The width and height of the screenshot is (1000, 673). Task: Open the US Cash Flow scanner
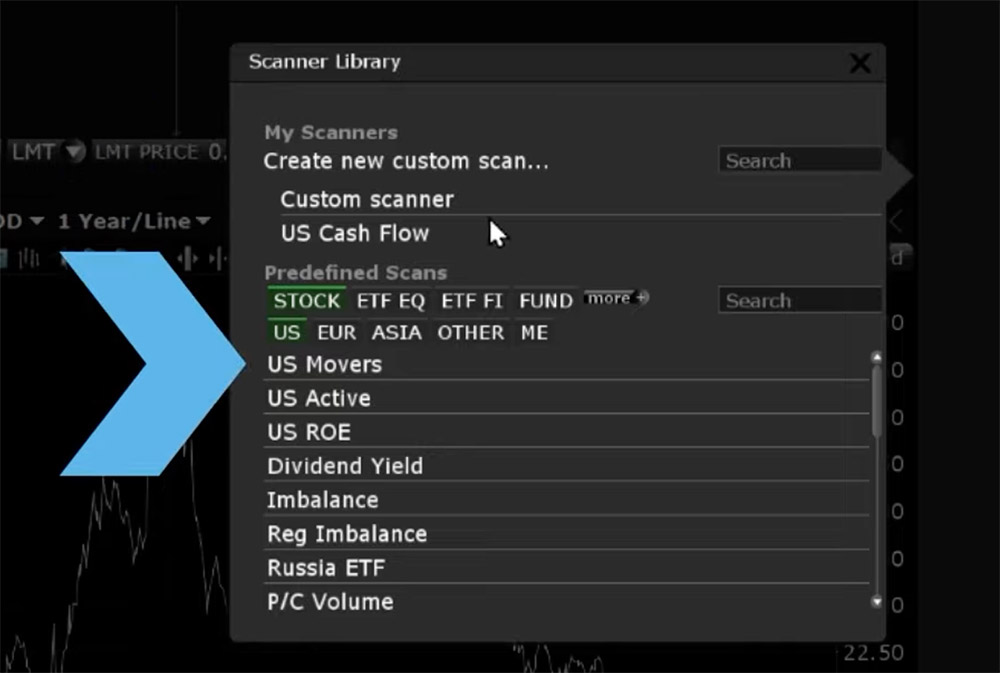[x=354, y=233]
